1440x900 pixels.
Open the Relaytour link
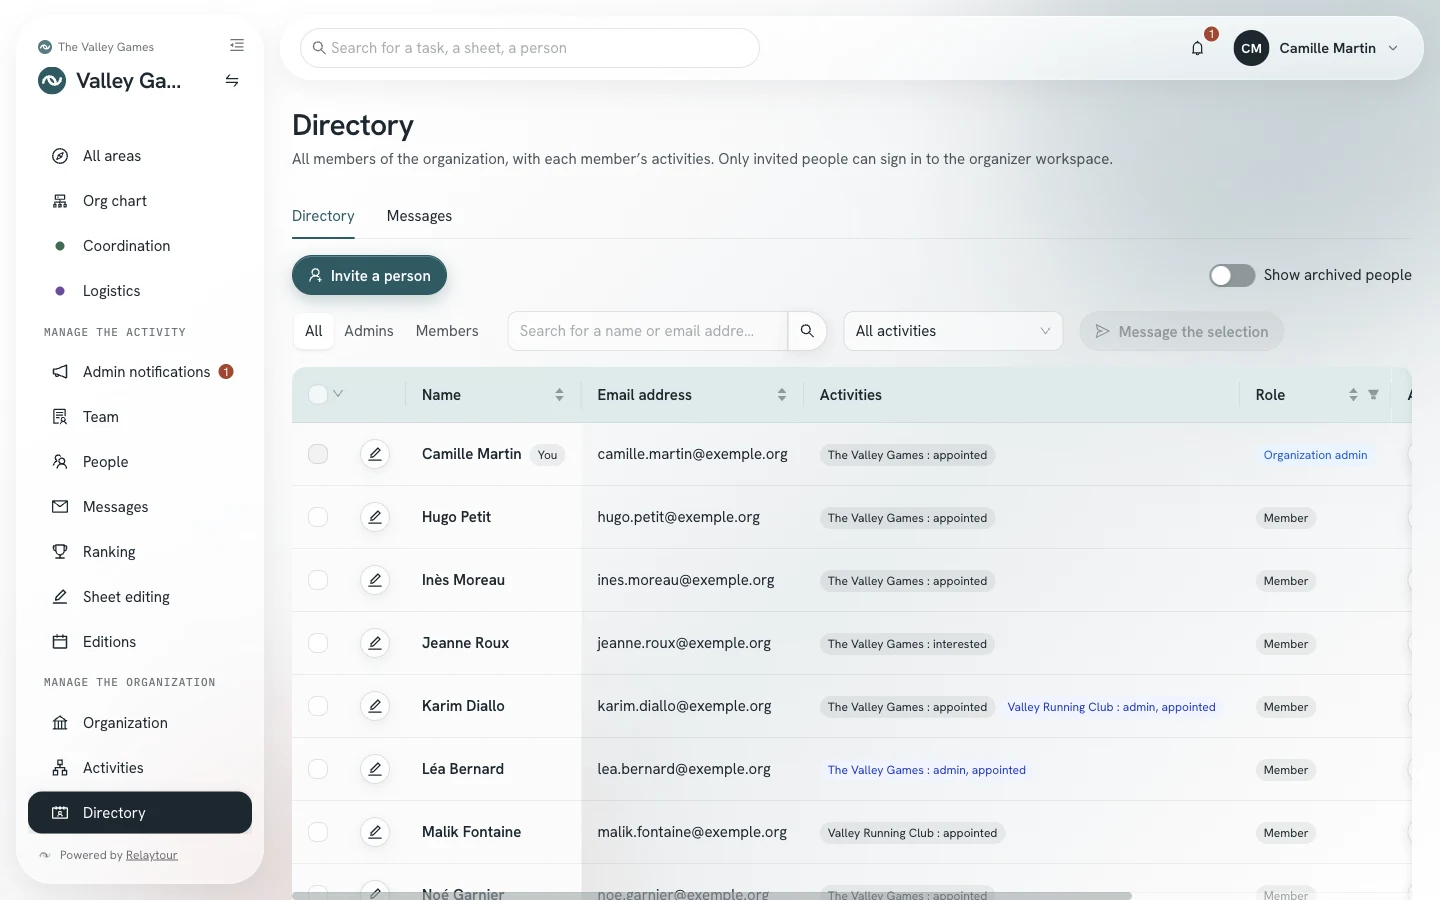pyautogui.click(x=152, y=856)
